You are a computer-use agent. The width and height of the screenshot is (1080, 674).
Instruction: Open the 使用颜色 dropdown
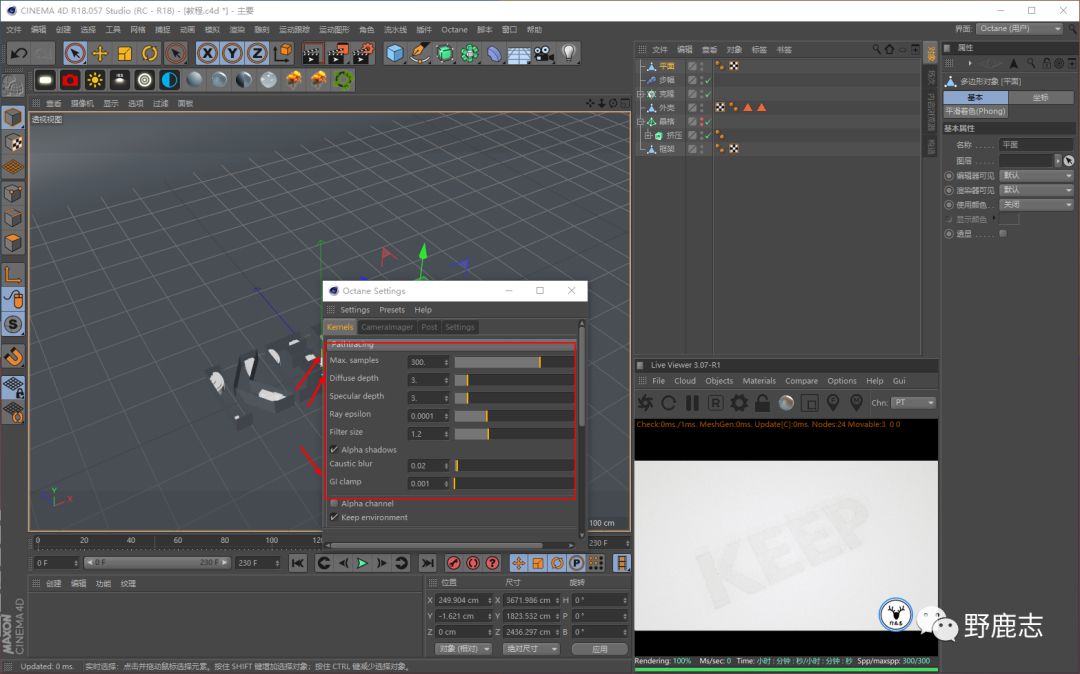coord(1036,205)
